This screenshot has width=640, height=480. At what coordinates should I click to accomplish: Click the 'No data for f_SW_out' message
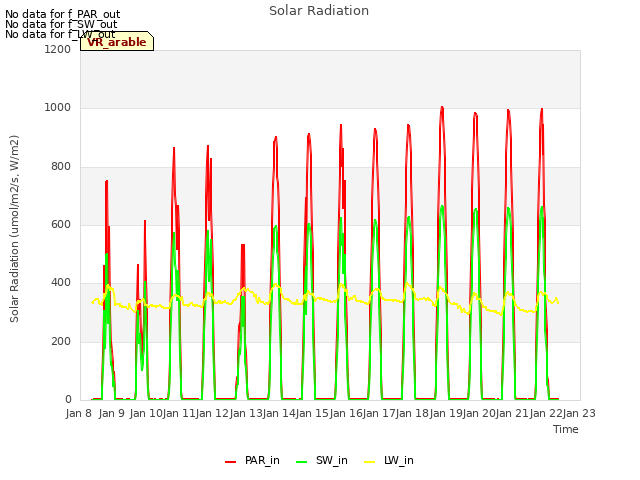coord(61,24)
